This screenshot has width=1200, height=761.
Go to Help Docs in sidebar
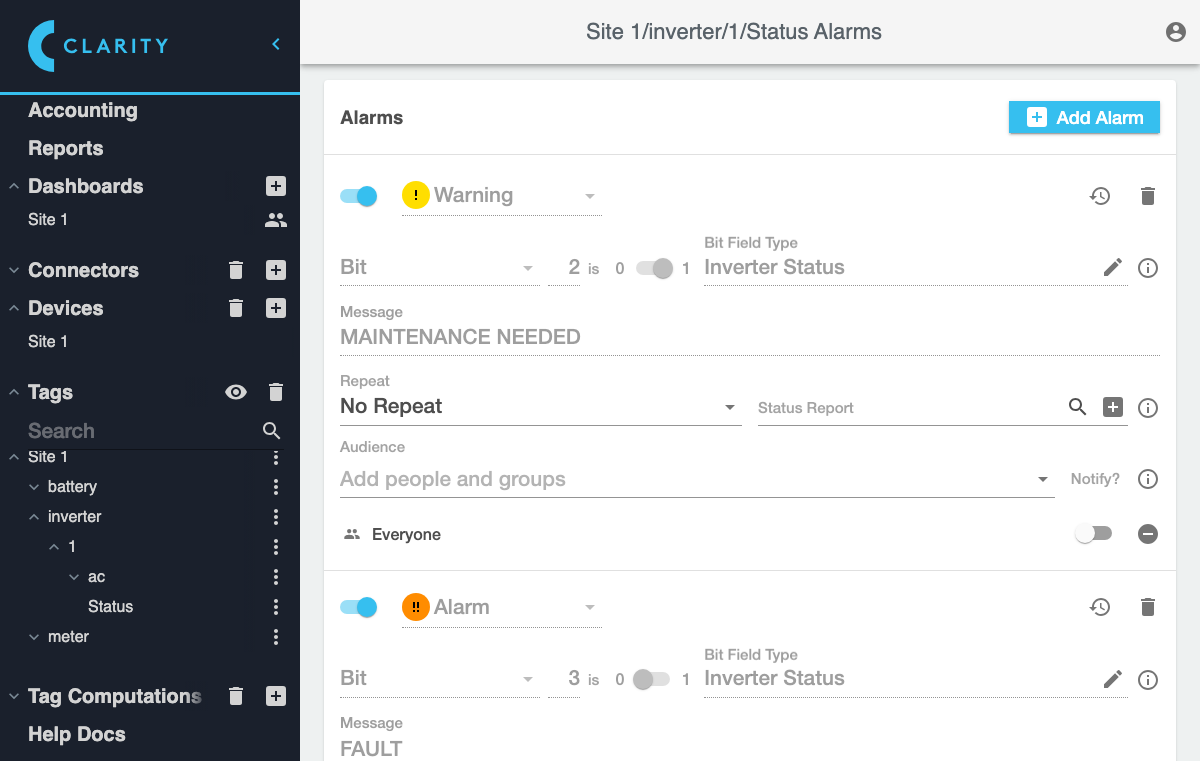point(77,734)
